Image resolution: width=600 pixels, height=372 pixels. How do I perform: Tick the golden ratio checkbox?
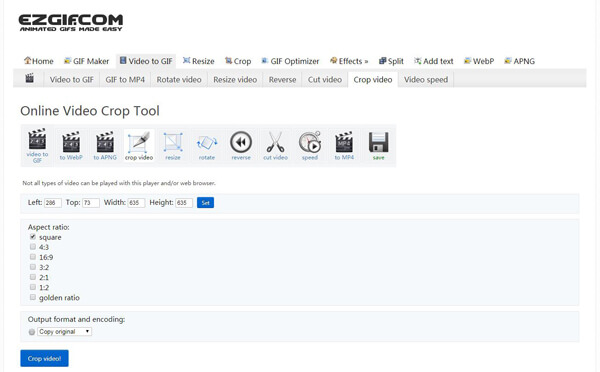click(33, 297)
